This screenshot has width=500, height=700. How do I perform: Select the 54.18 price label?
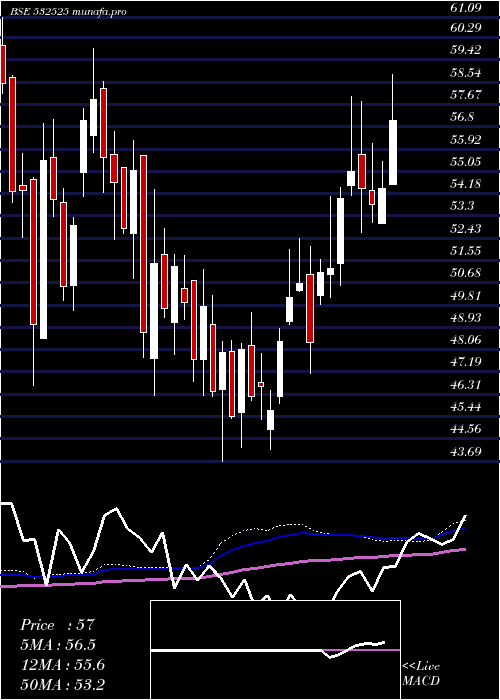[466, 183]
